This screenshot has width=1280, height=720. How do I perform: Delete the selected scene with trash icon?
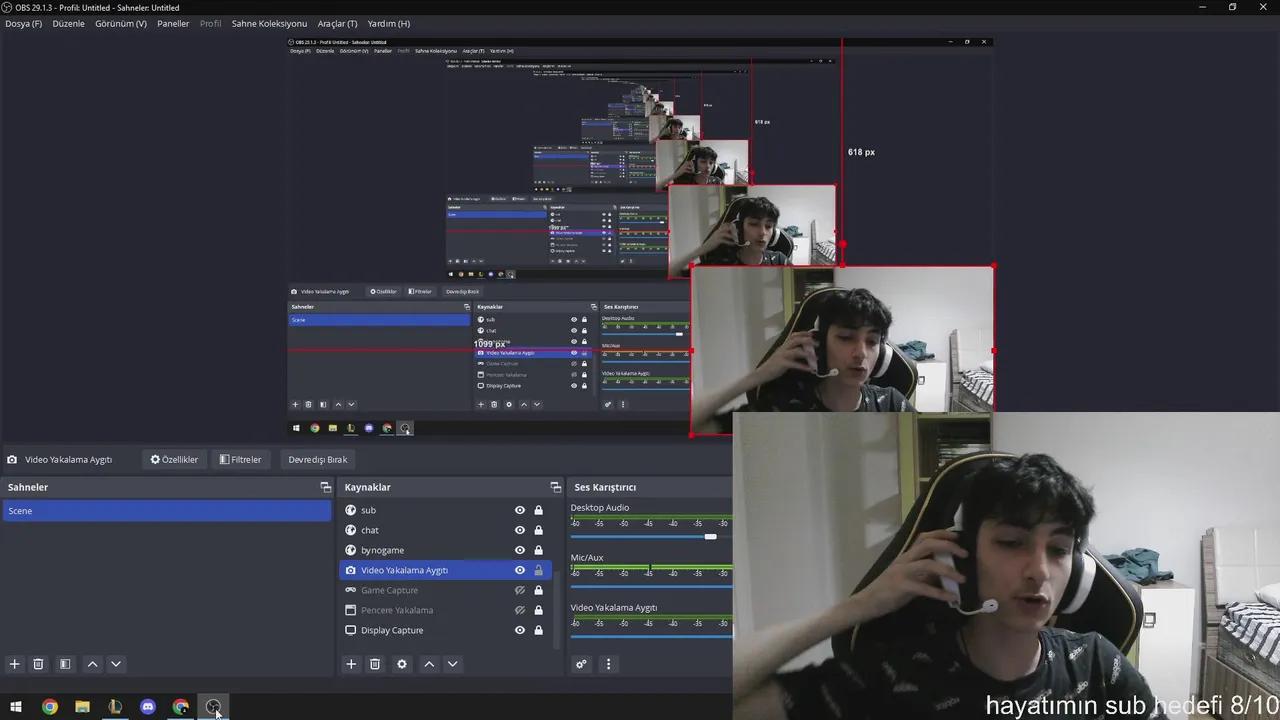click(38, 664)
